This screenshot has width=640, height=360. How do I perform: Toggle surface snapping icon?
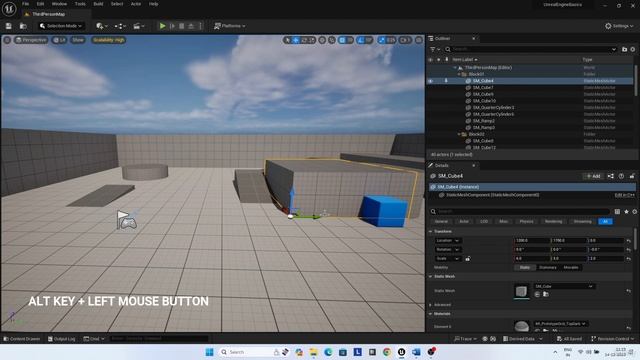(x=332, y=40)
